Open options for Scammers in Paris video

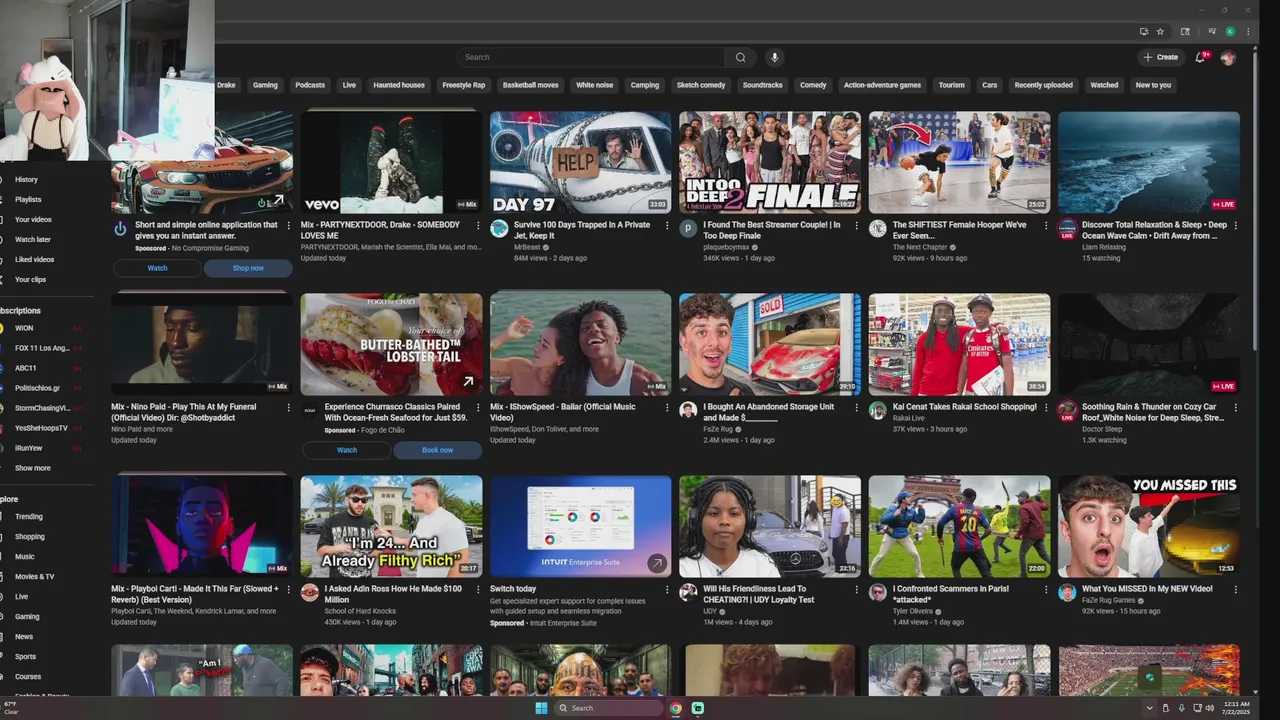pos(1045,590)
